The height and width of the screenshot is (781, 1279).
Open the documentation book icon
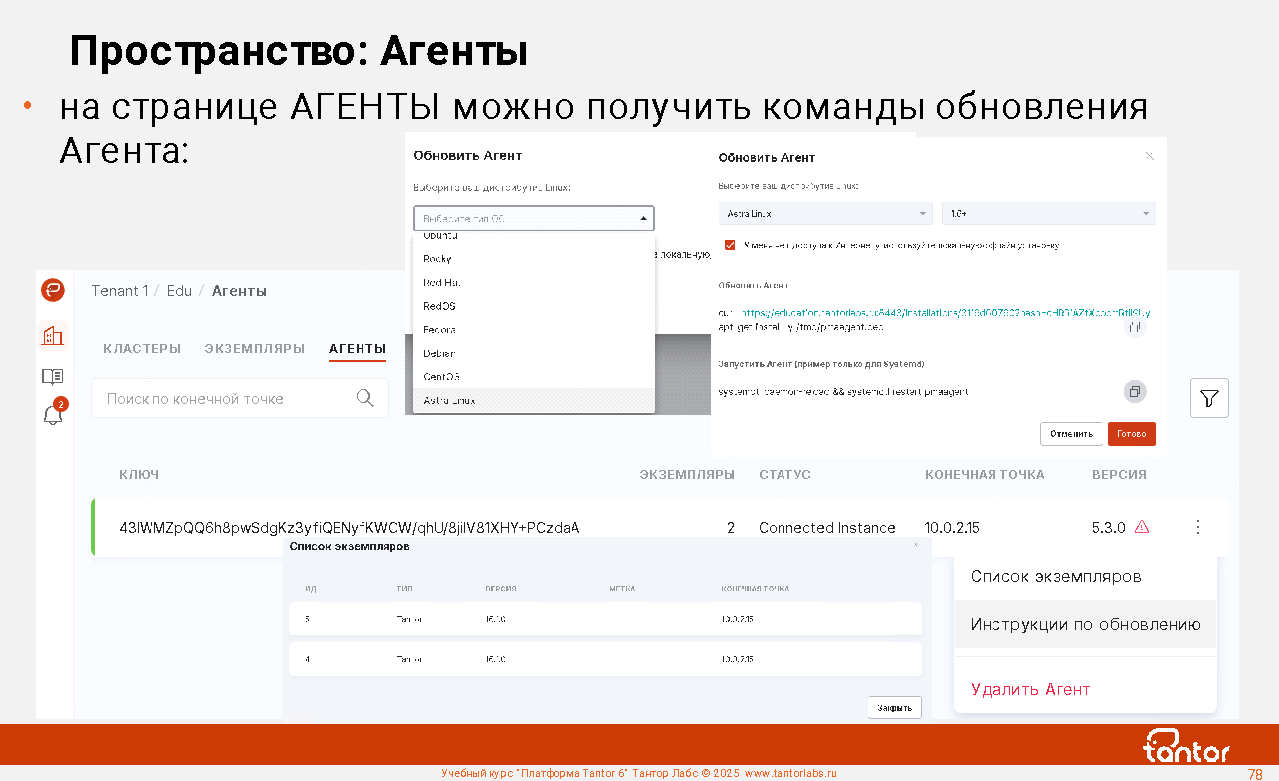(x=53, y=376)
